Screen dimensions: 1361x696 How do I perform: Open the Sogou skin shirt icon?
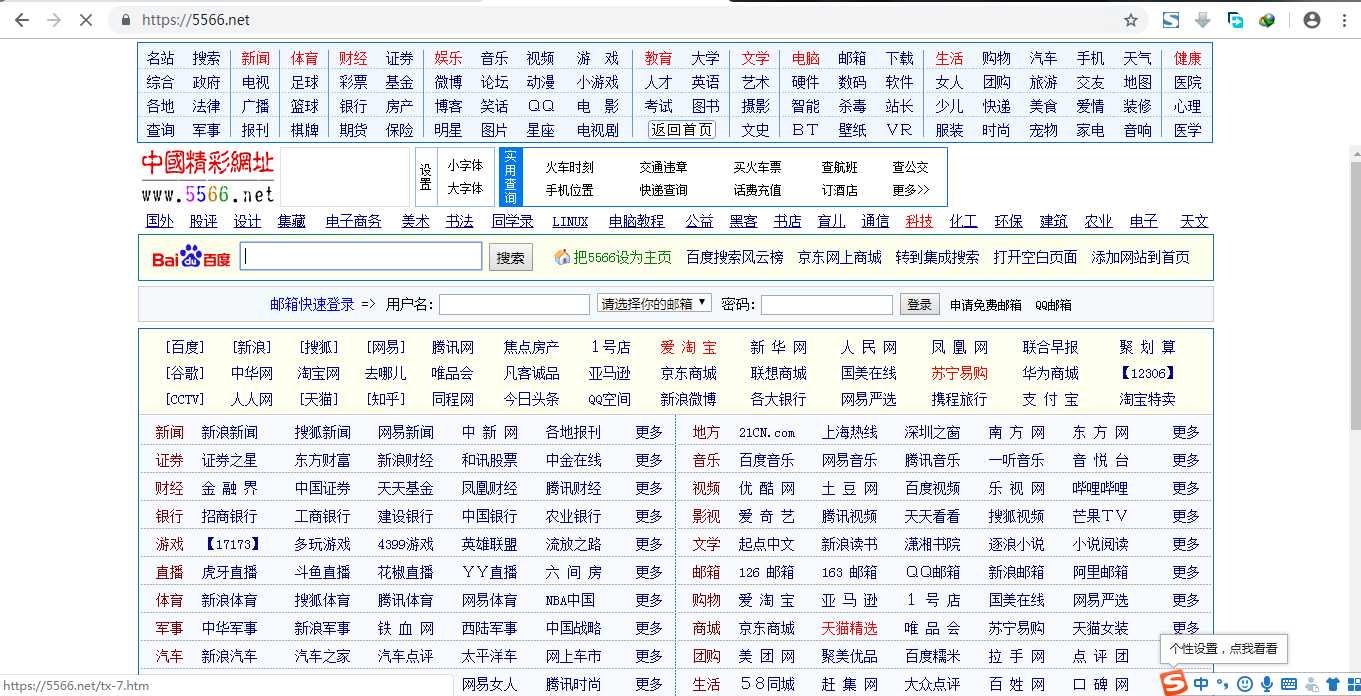1331,685
